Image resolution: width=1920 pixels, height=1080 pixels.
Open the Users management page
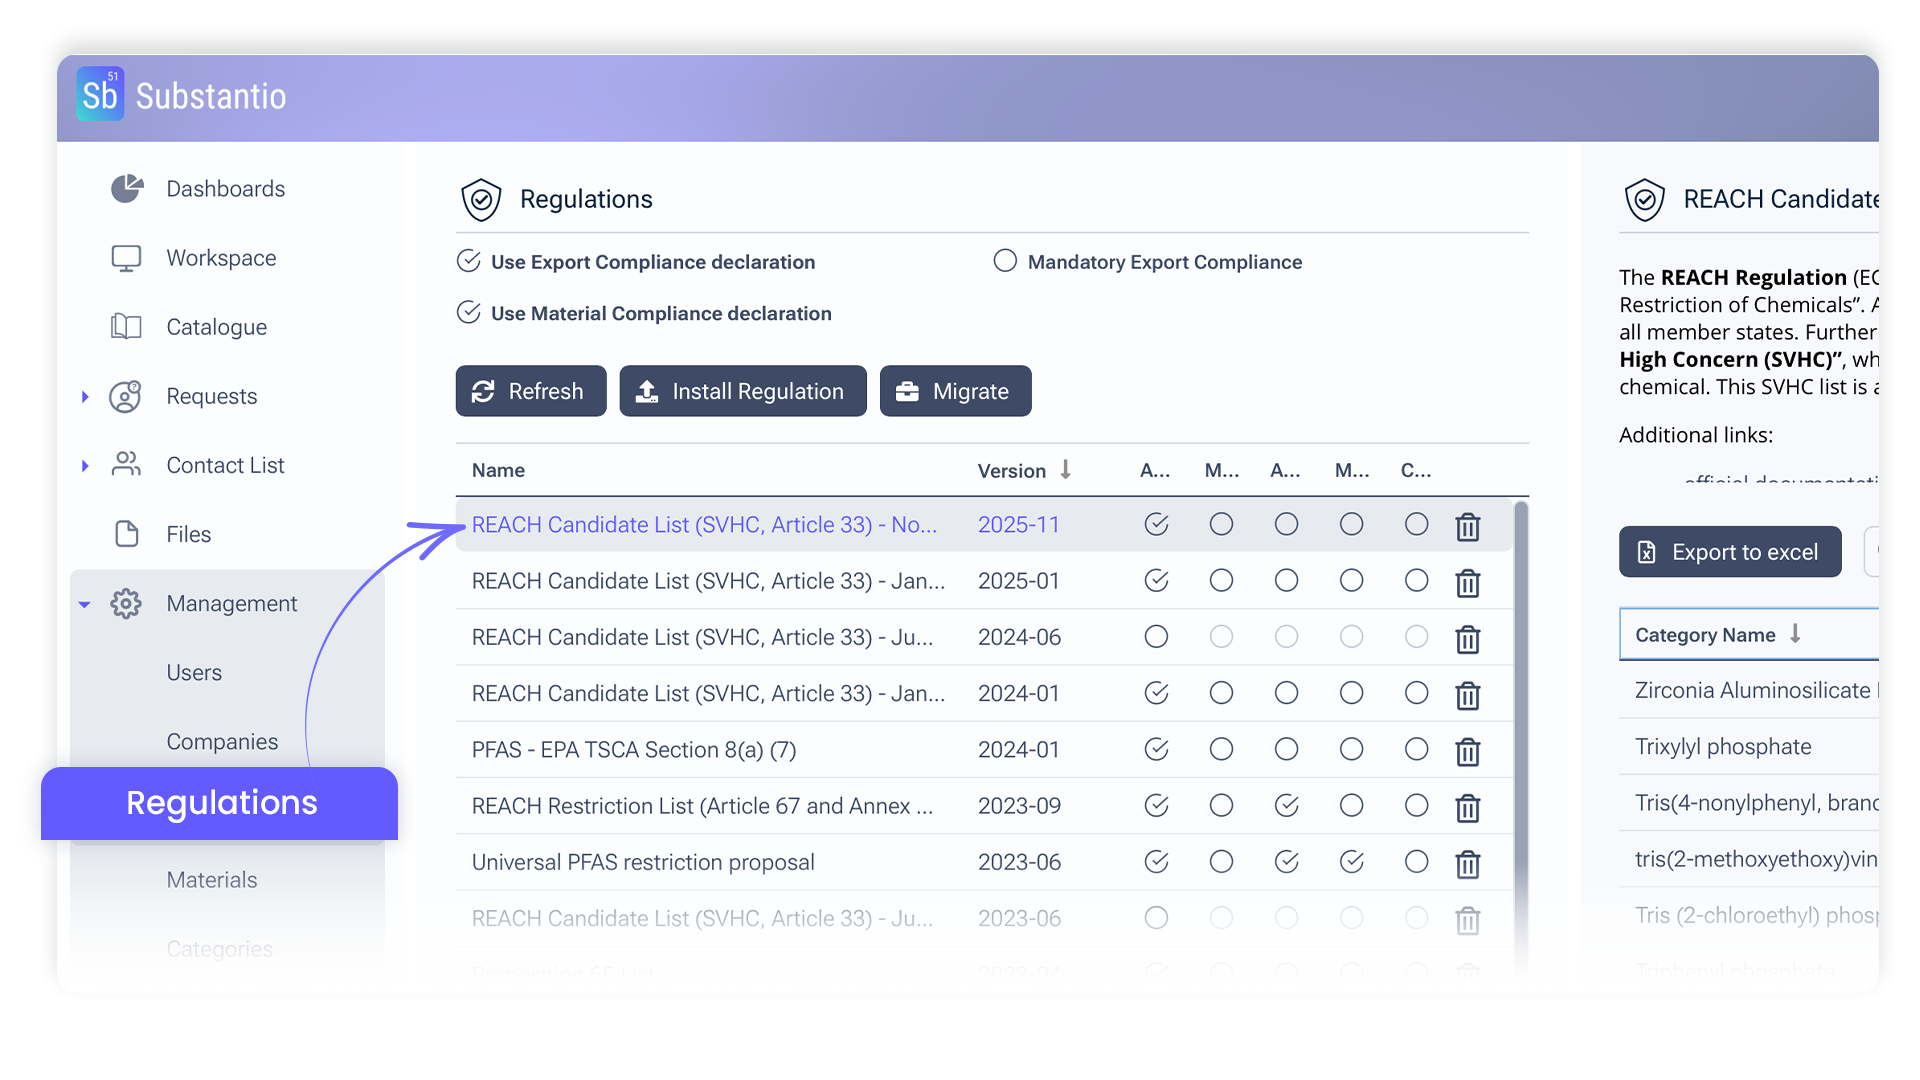[193, 672]
